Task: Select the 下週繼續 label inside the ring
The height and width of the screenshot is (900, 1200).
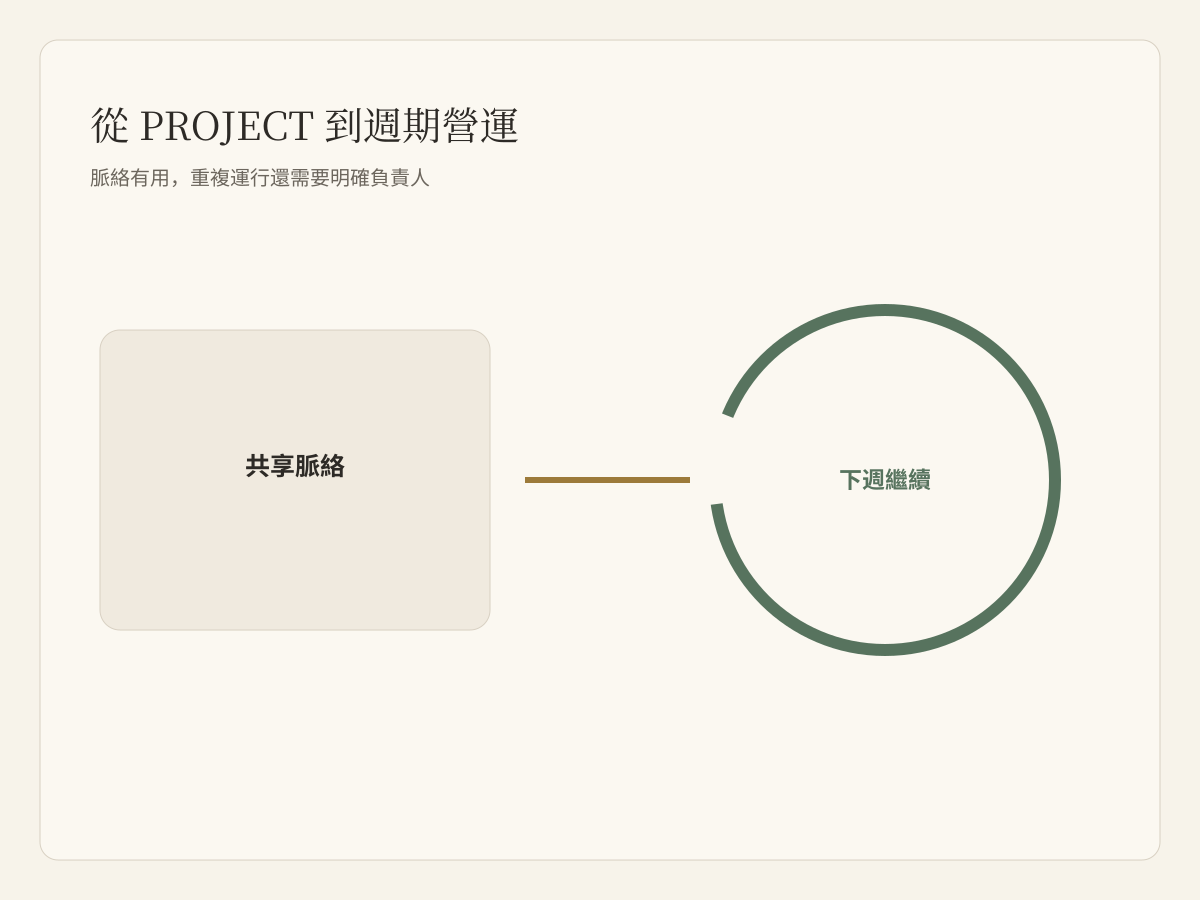Action: 885,480
